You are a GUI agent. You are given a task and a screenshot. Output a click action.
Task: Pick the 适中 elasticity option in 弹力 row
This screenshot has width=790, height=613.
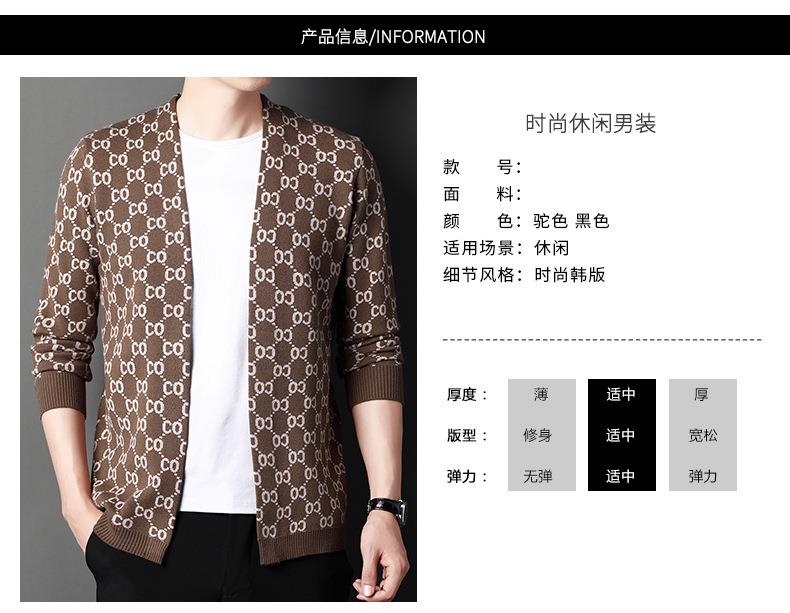621,476
